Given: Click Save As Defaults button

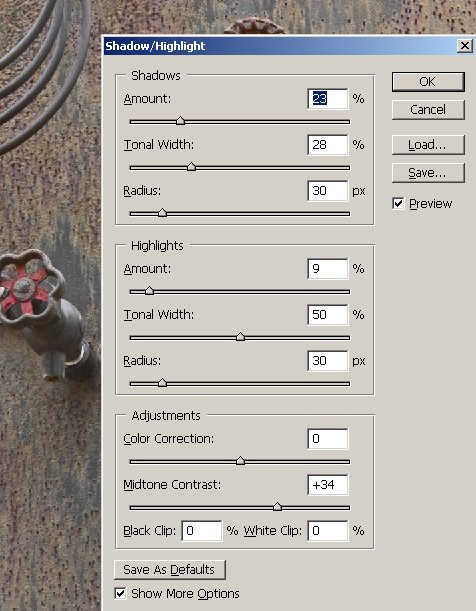Looking at the screenshot, I should click(x=170, y=570).
